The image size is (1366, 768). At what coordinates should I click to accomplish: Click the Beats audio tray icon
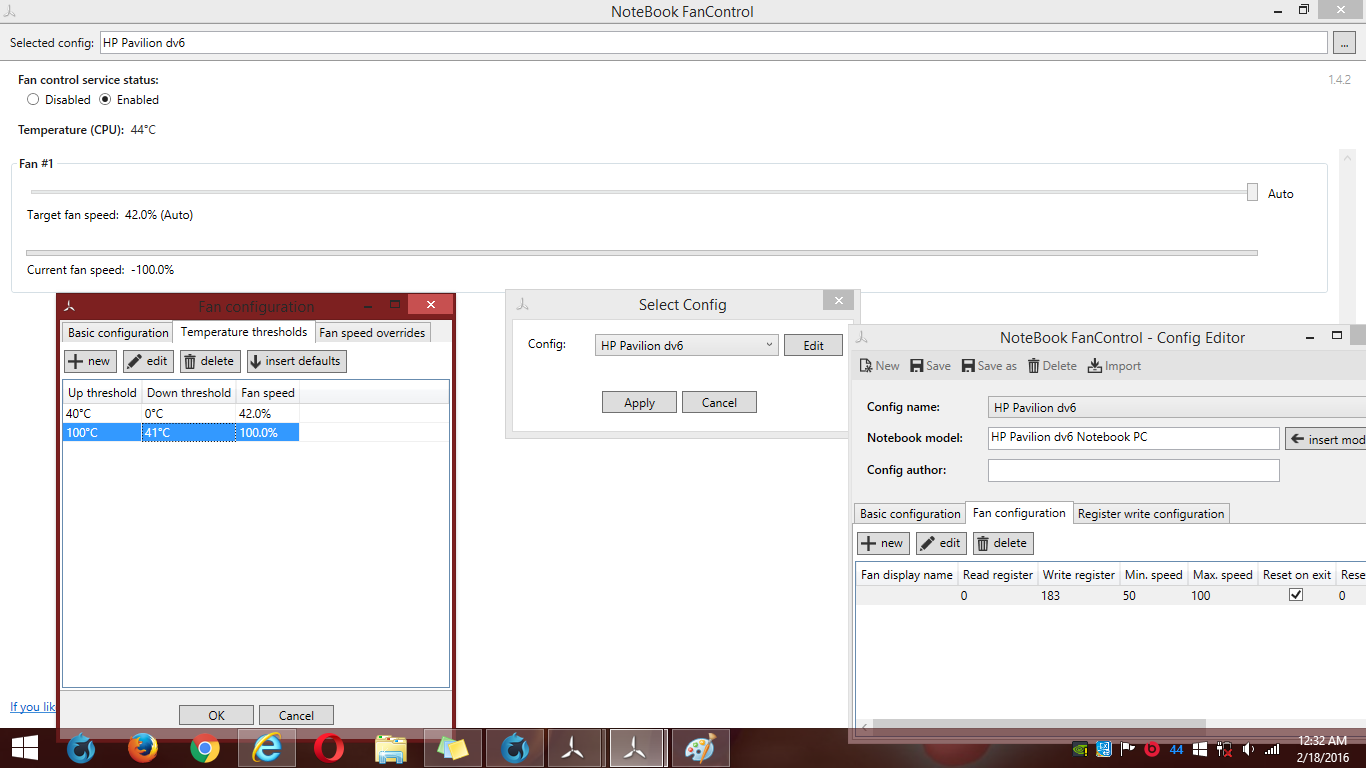1150,749
